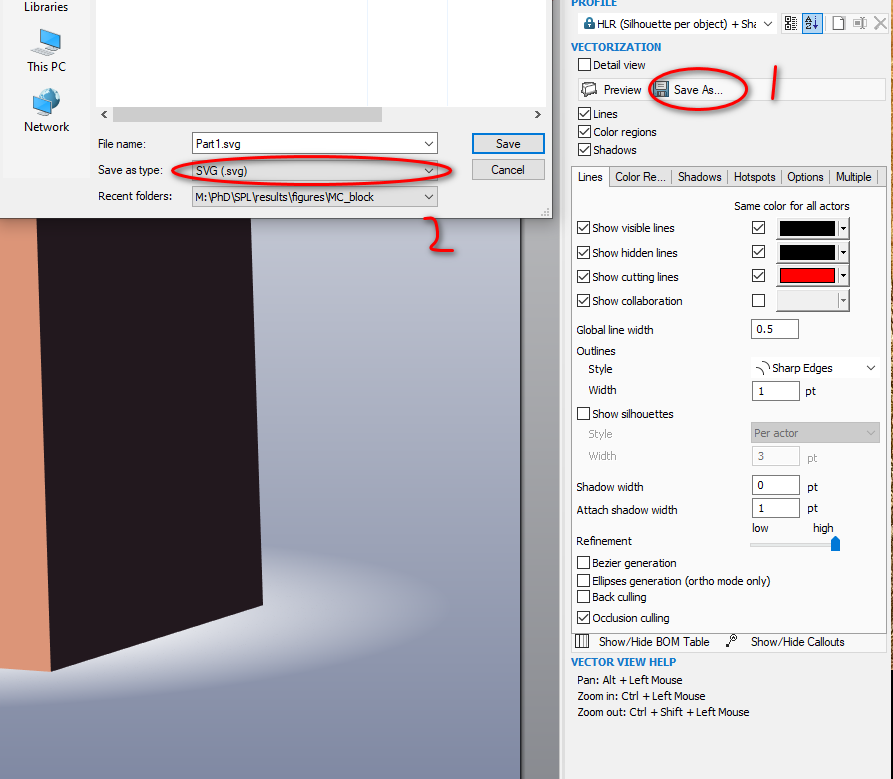Viewport: 893px width, 779px height.
Task: Enable Ellipses generation (ortho mode only)
Action: coord(583,580)
